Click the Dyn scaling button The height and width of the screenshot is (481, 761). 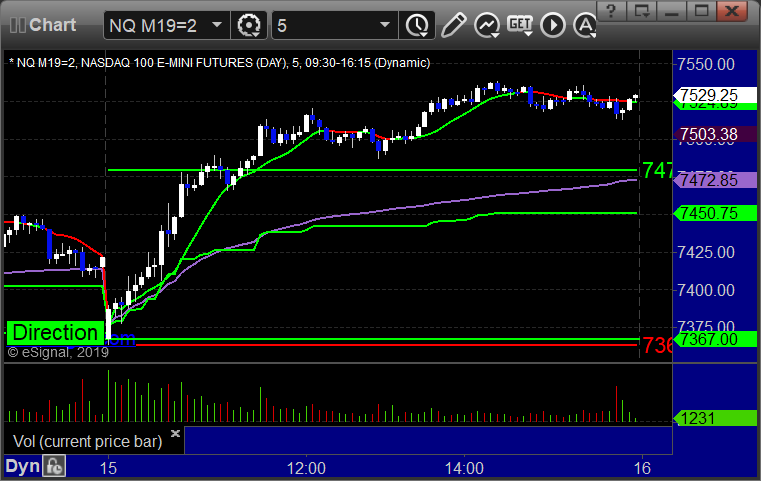(x=22, y=466)
